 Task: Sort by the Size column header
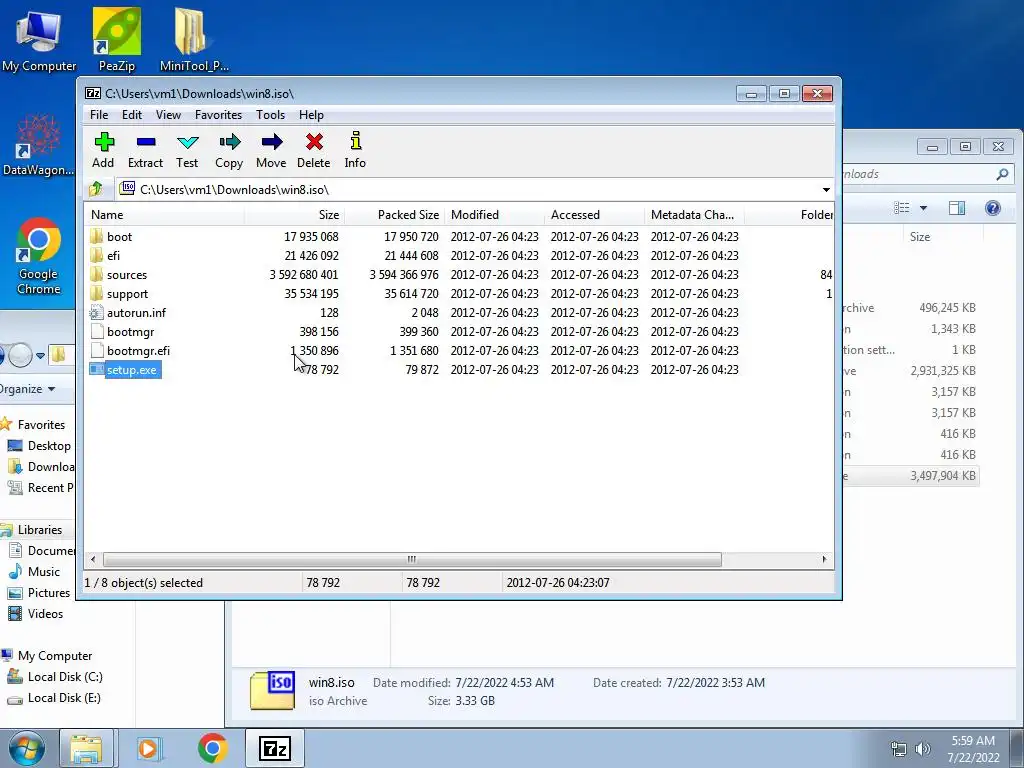click(295, 215)
